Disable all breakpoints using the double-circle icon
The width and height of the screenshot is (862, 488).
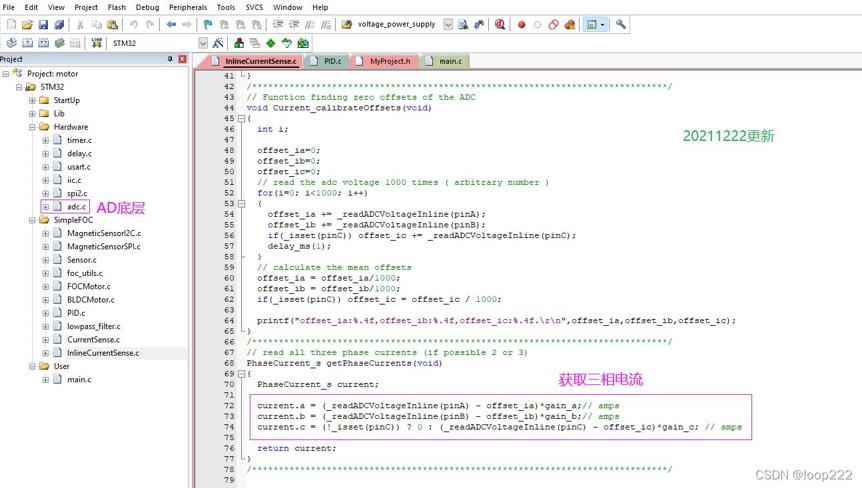[x=554, y=24]
